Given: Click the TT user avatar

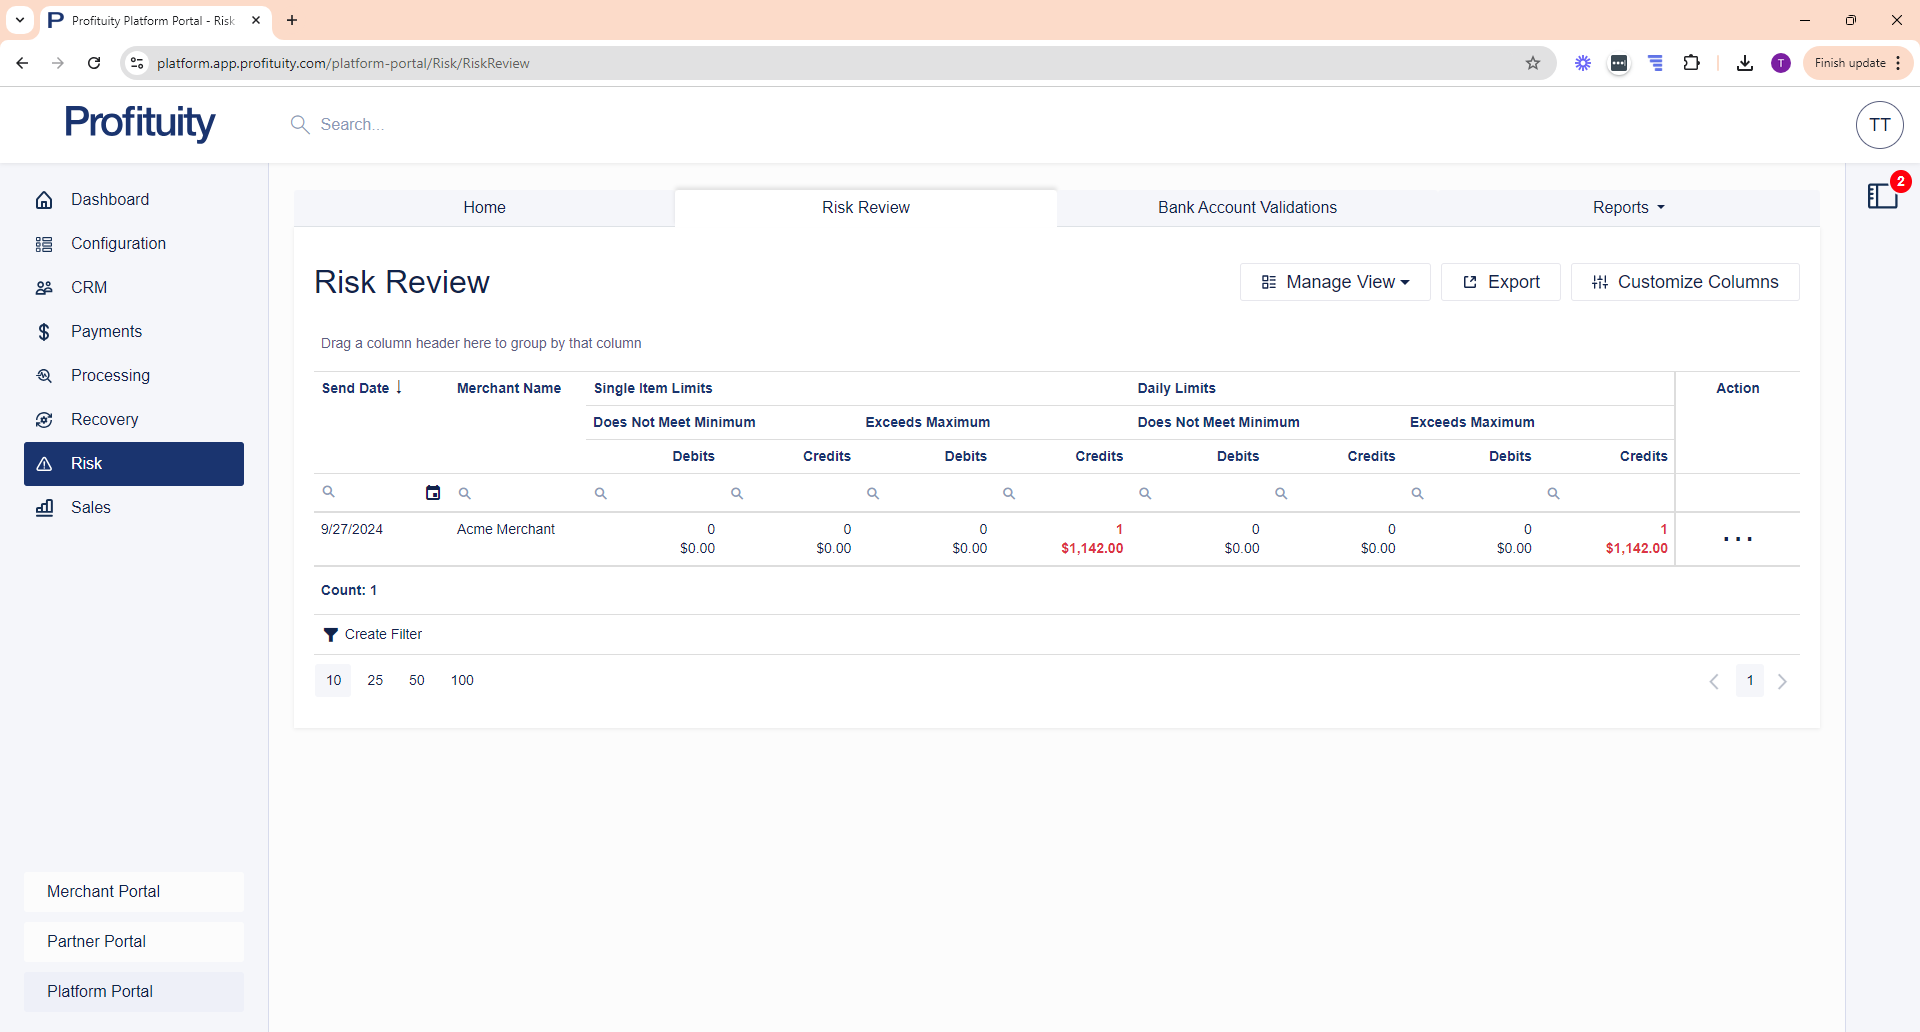Looking at the screenshot, I should pos(1879,125).
